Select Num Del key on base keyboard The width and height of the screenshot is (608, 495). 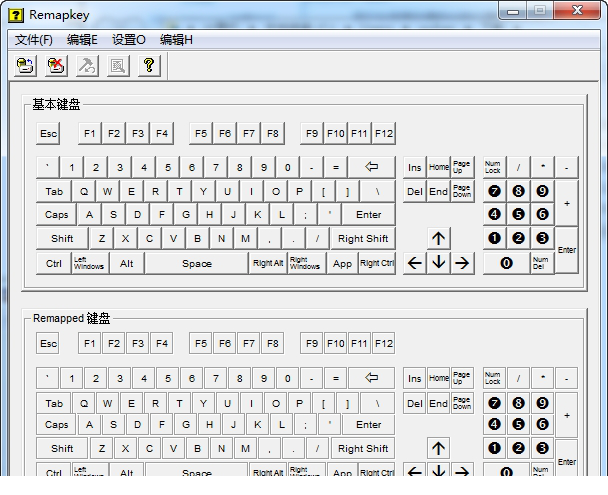(542, 263)
